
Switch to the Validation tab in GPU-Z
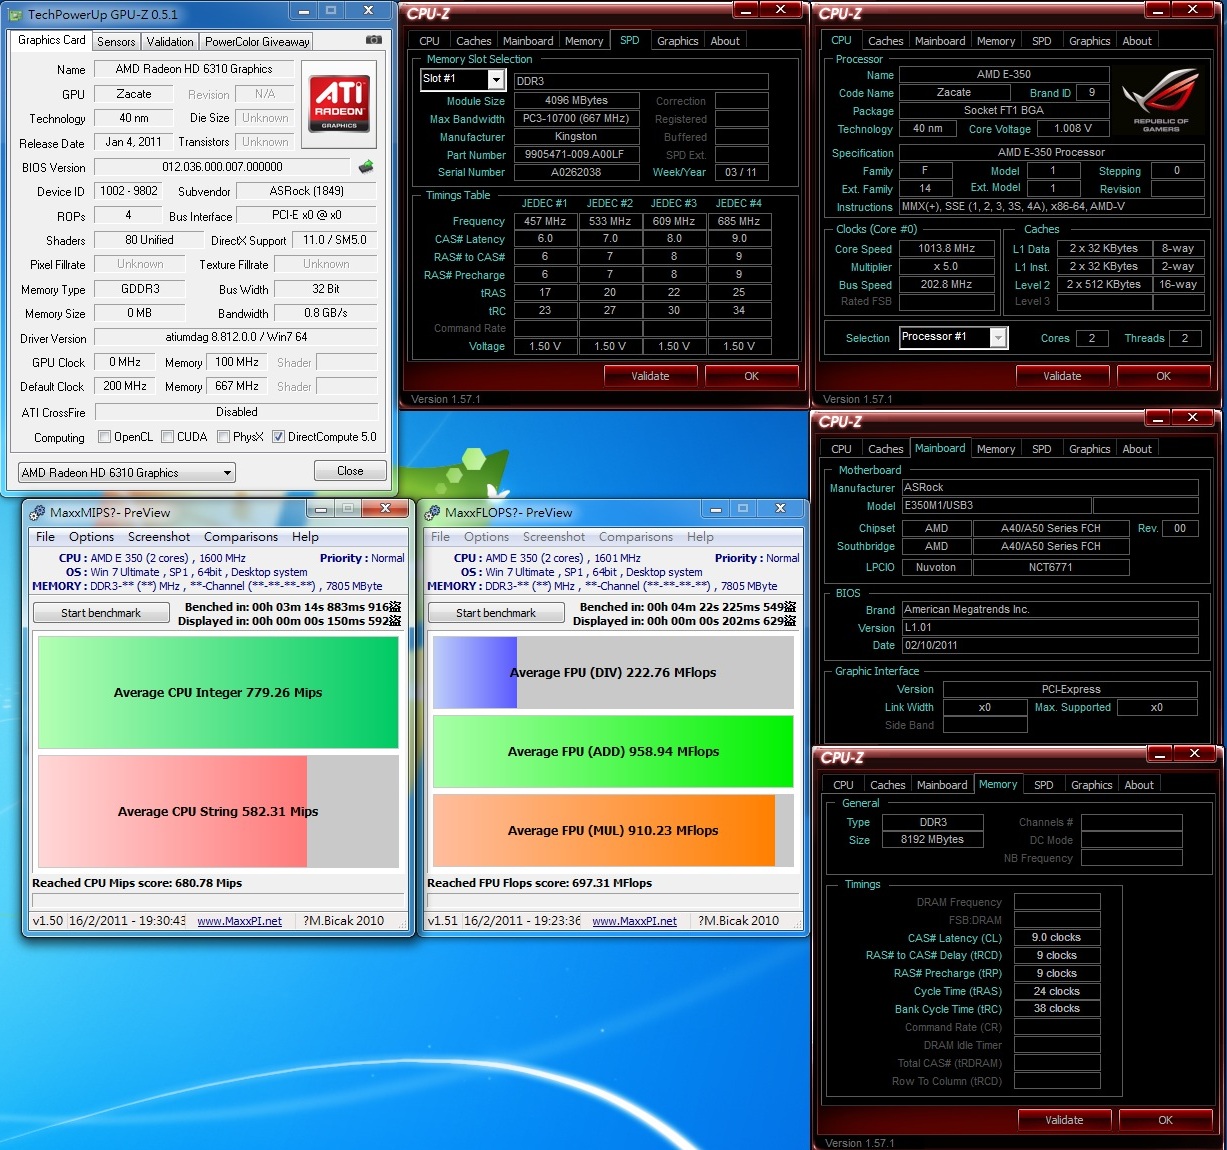point(170,42)
